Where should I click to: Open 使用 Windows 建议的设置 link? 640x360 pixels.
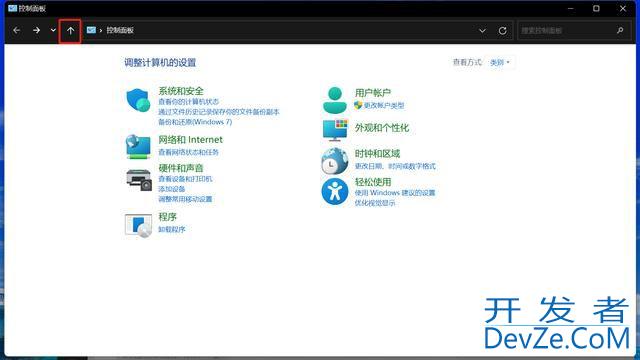pyautogui.click(x=395, y=193)
